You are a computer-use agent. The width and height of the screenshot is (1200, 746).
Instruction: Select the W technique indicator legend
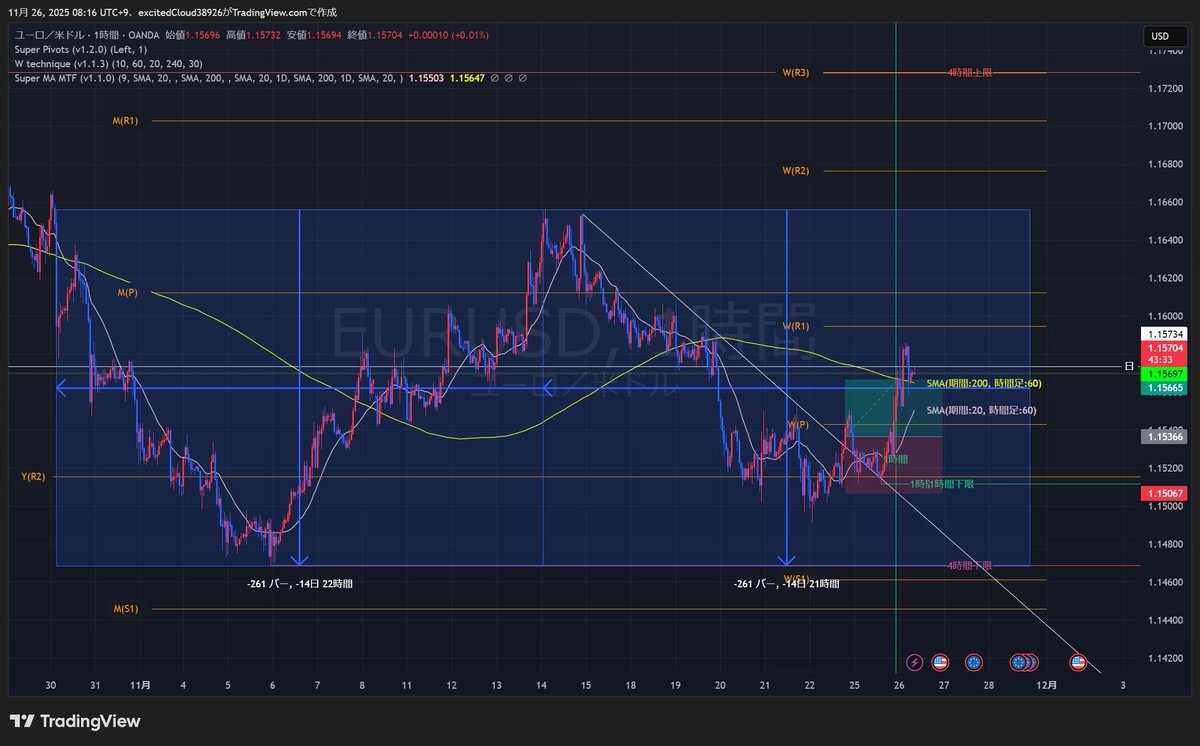[80, 63]
